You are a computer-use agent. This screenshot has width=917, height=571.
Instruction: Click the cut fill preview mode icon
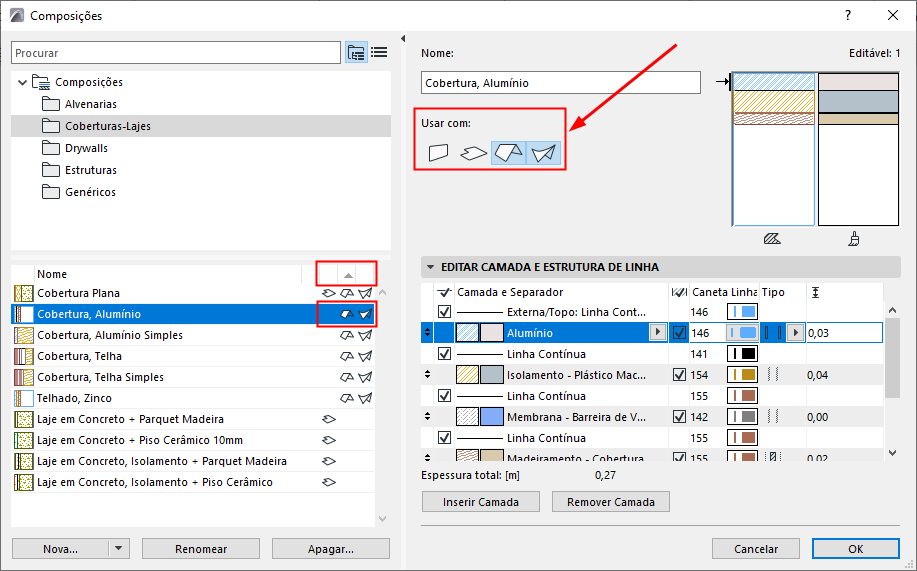[x=772, y=239]
